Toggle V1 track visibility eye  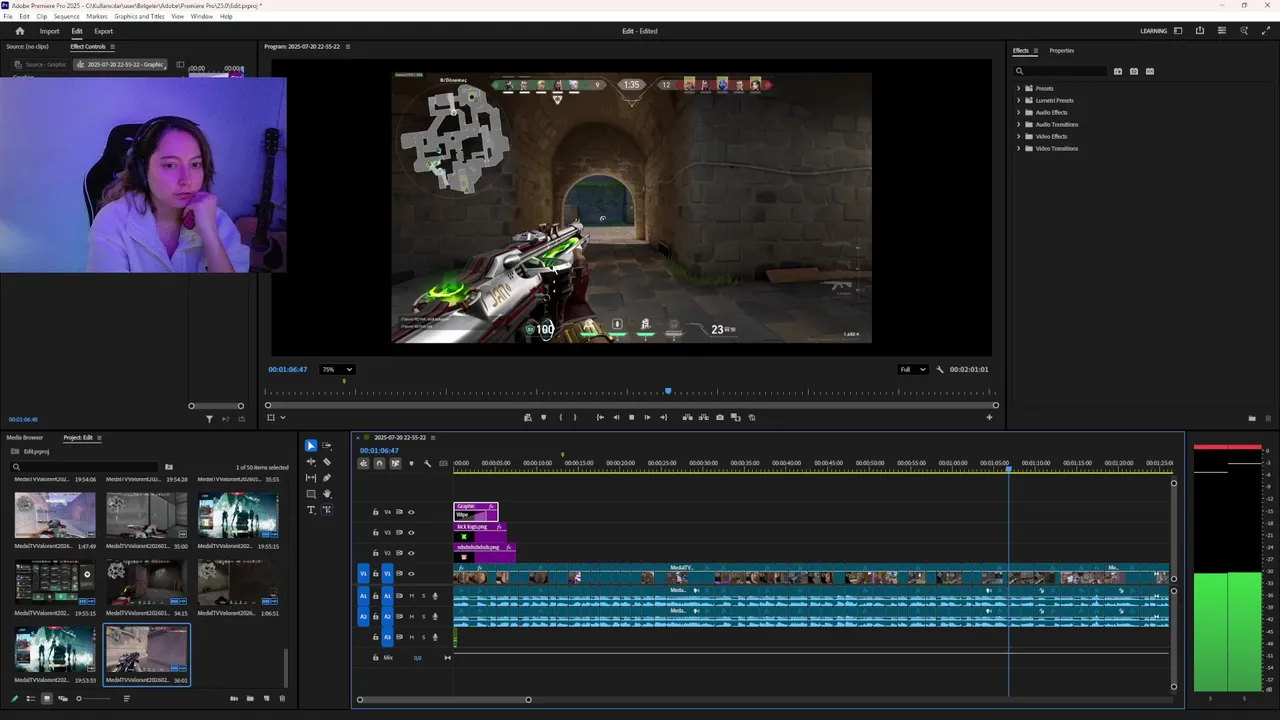tap(410, 574)
